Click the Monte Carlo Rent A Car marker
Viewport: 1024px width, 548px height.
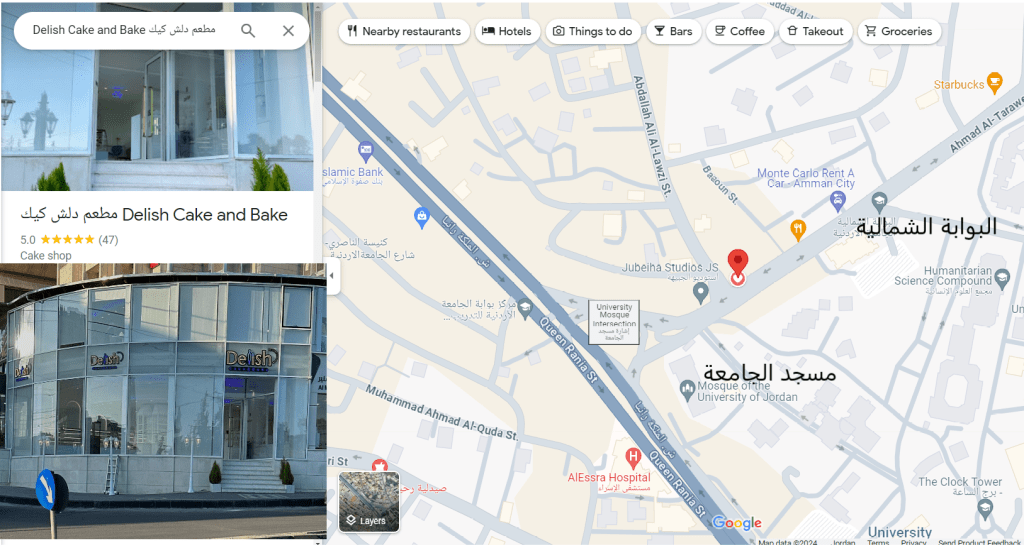(837, 201)
